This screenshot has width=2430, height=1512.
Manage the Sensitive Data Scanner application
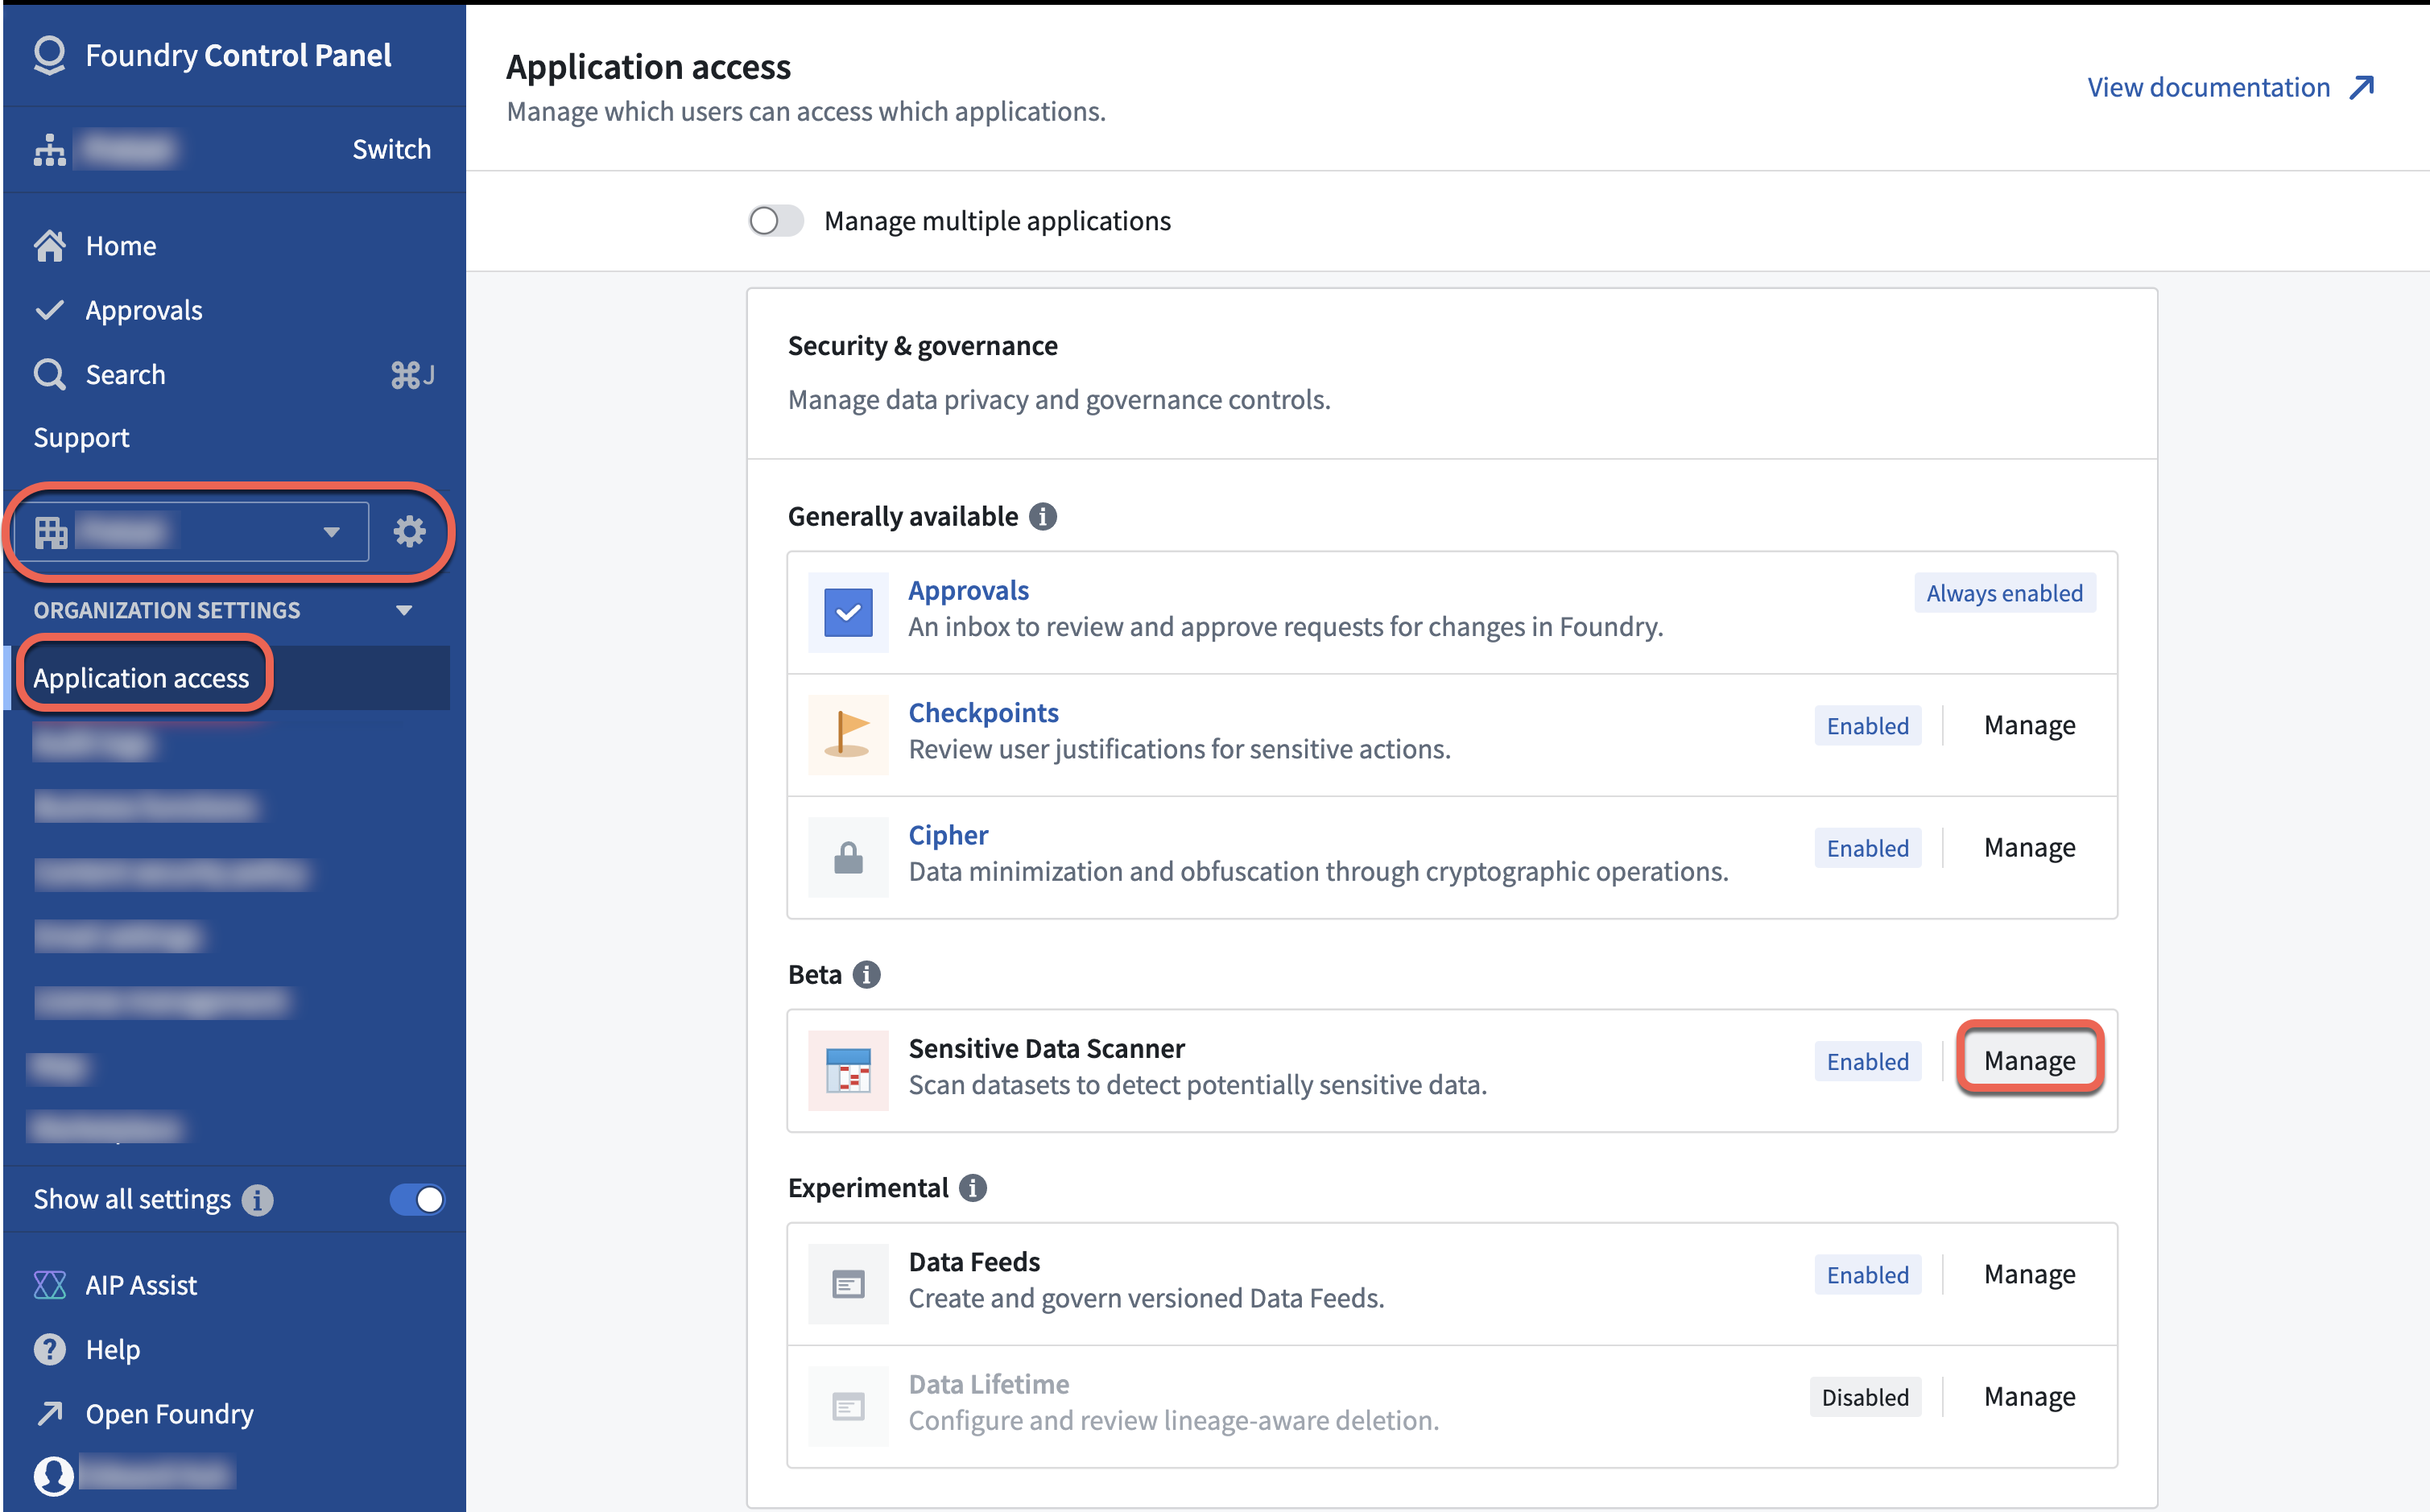coord(2029,1060)
